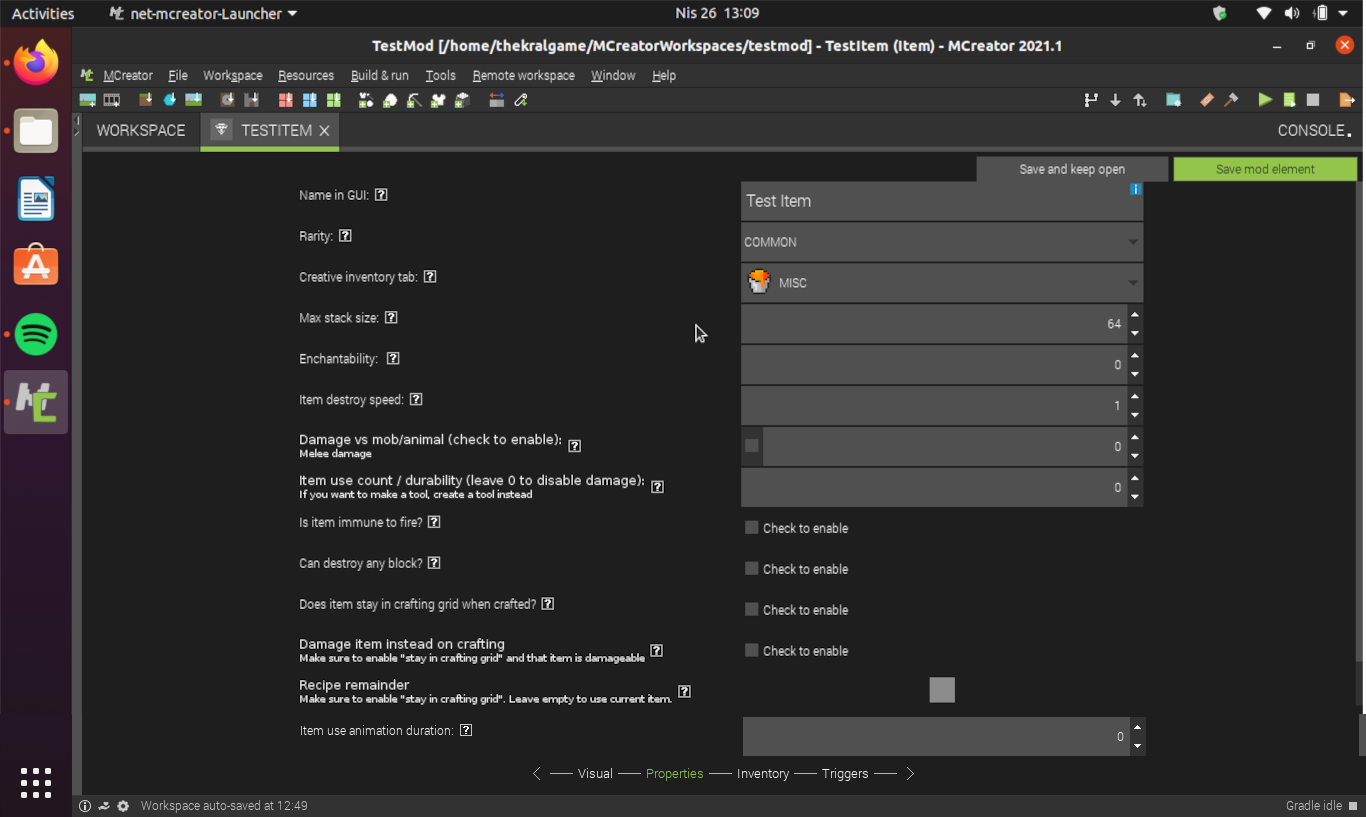Image resolution: width=1366 pixels, height=817 pixels.
Task: Open workspace settings folder-gear icon
Action: (1173, 100)
